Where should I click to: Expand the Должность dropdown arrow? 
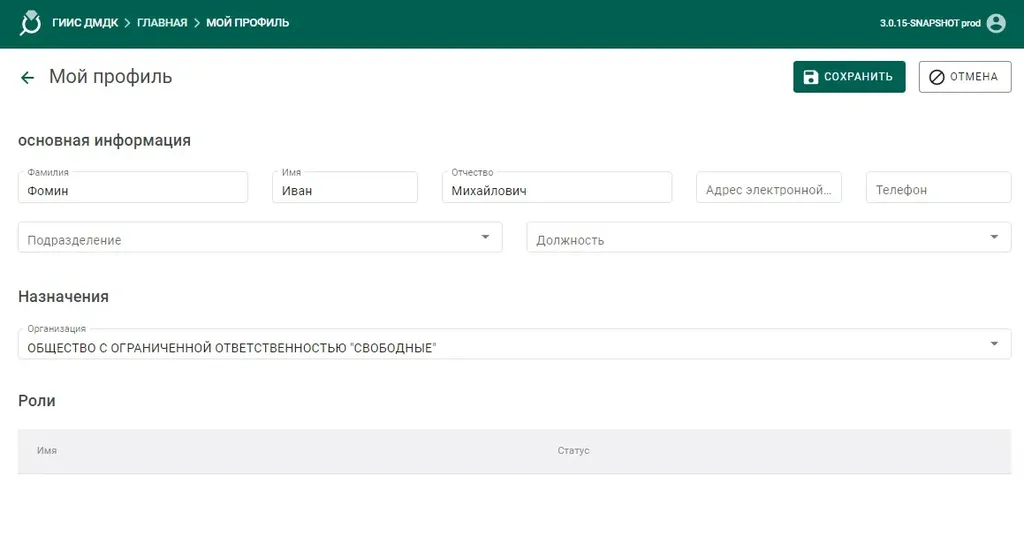coord(994,237)
